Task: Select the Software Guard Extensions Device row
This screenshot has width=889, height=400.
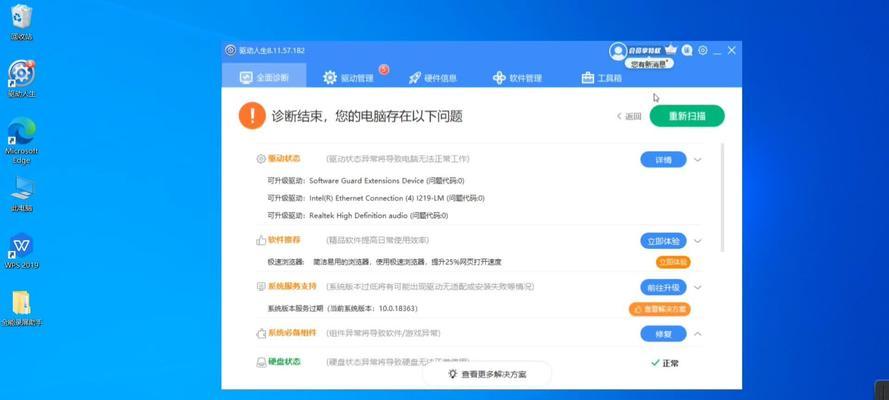Action: pos(366,181)
